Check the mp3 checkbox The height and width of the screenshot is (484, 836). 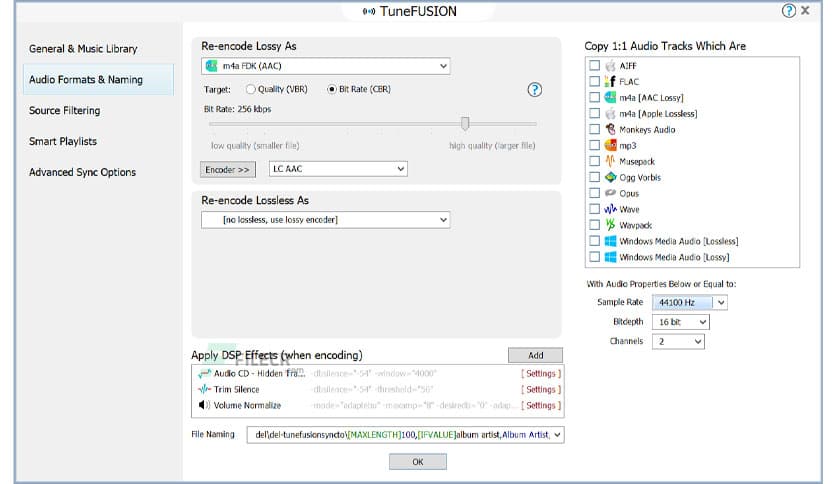(594, 146)
